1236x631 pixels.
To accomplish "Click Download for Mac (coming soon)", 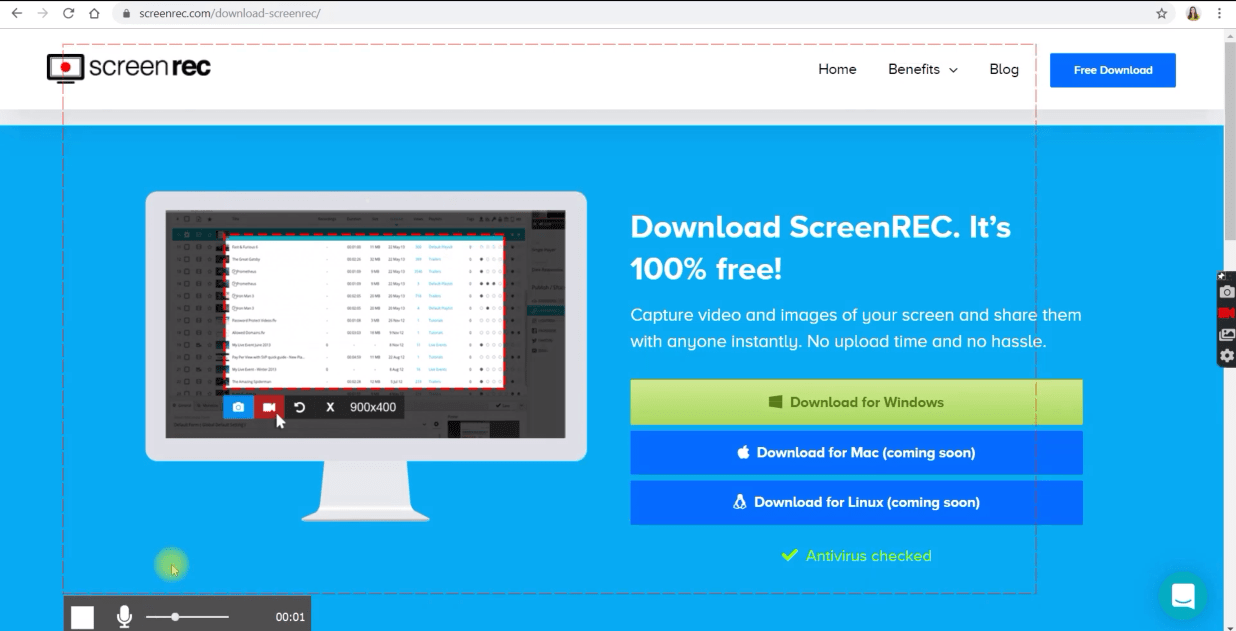I will point(856,452).
